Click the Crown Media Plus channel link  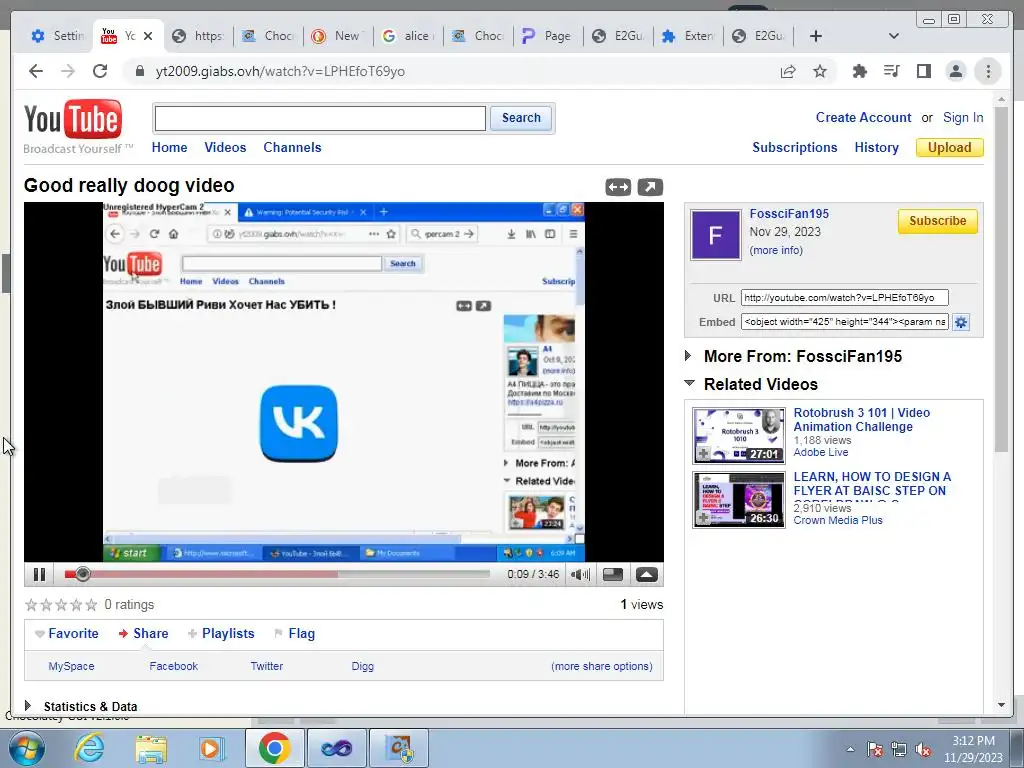pos(838,520)
